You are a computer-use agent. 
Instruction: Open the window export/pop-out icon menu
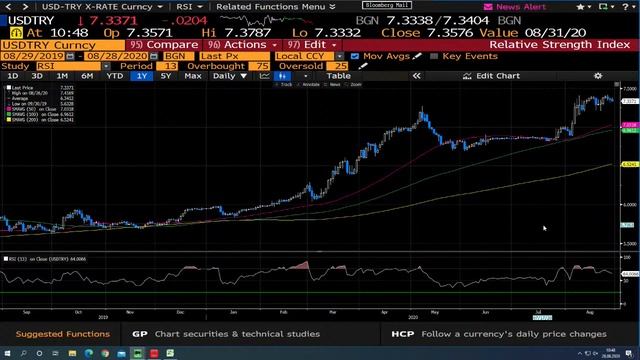click(x=606, y=7)
